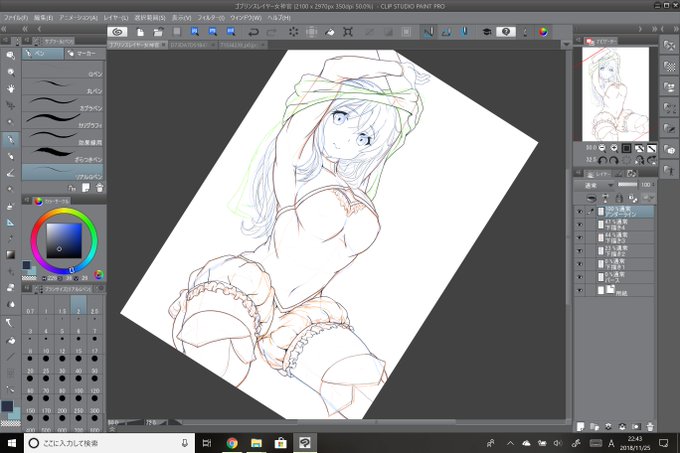Click the Redo arrow in toolbar
The width and height of the screenshot is (680, 453).
pos(271,32)
